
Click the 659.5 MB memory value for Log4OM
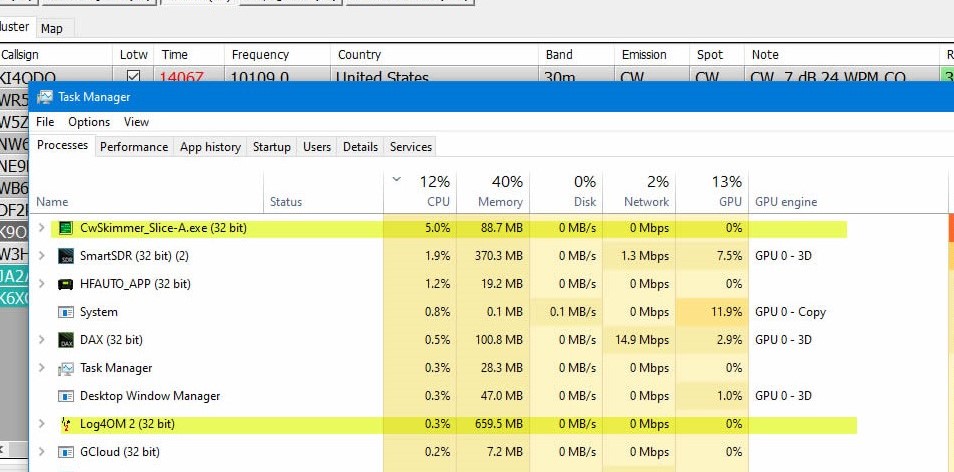tap(498, 424)
